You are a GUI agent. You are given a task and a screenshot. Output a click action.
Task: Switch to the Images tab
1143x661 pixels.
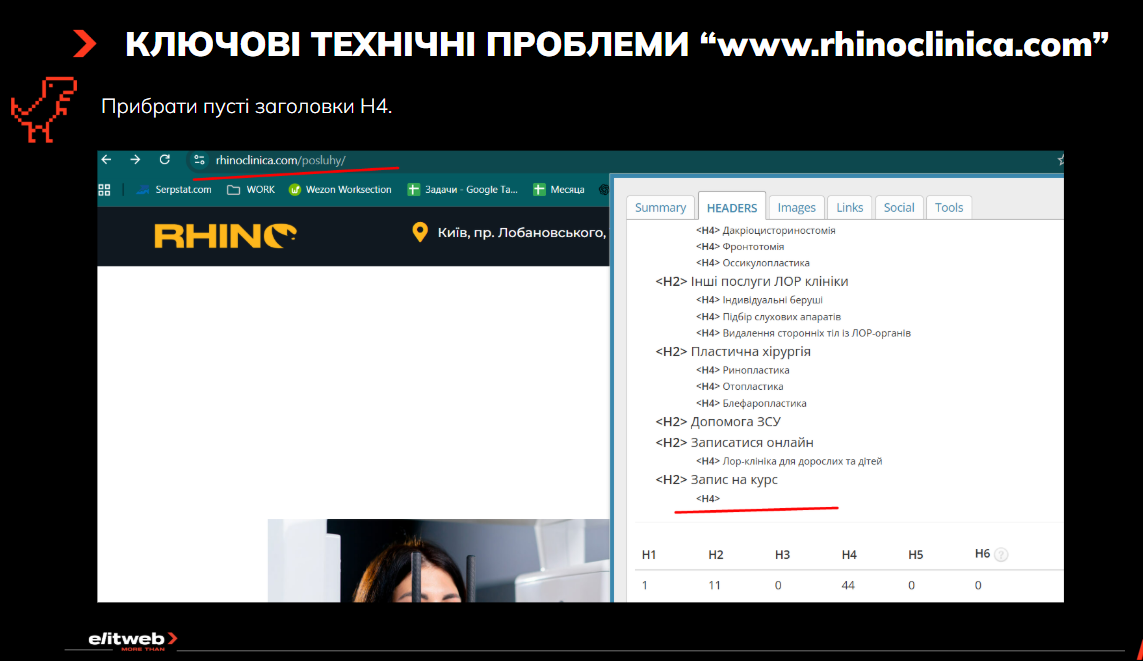[797, 208]
